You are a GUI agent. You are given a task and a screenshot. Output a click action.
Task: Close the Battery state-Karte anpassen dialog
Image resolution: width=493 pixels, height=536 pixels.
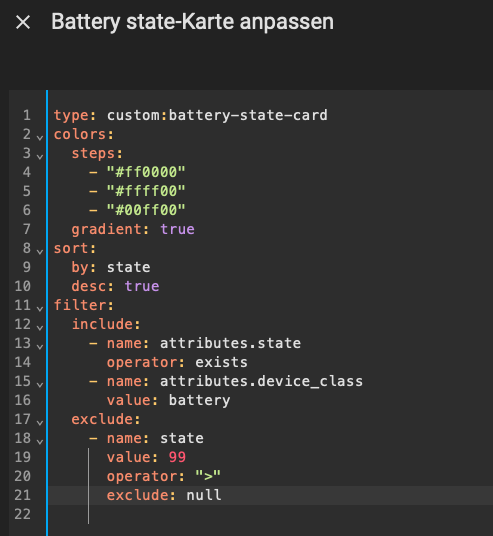click(23, 23)
